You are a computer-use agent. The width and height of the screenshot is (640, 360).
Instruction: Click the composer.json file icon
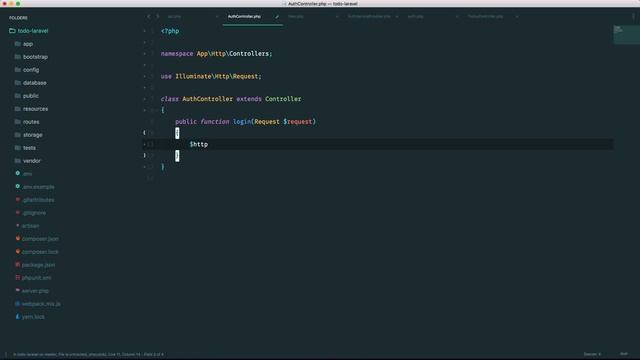pyautogui.click(x=18, y=238)
